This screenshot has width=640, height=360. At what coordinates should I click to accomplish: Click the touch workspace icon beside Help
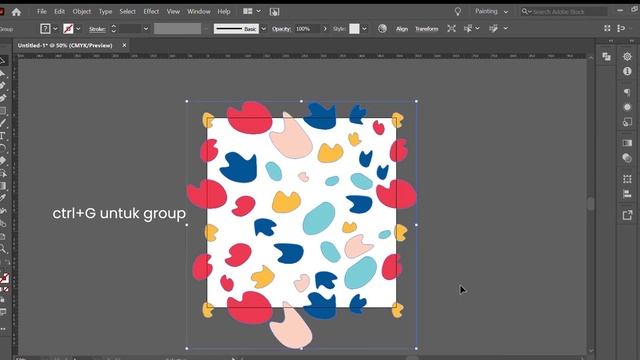tap(274, 12)
